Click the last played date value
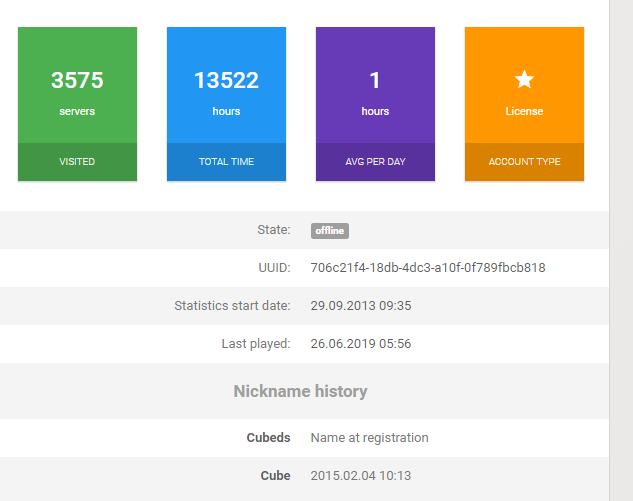Screen dimensions: 633x501 click(x=361, y=344)
